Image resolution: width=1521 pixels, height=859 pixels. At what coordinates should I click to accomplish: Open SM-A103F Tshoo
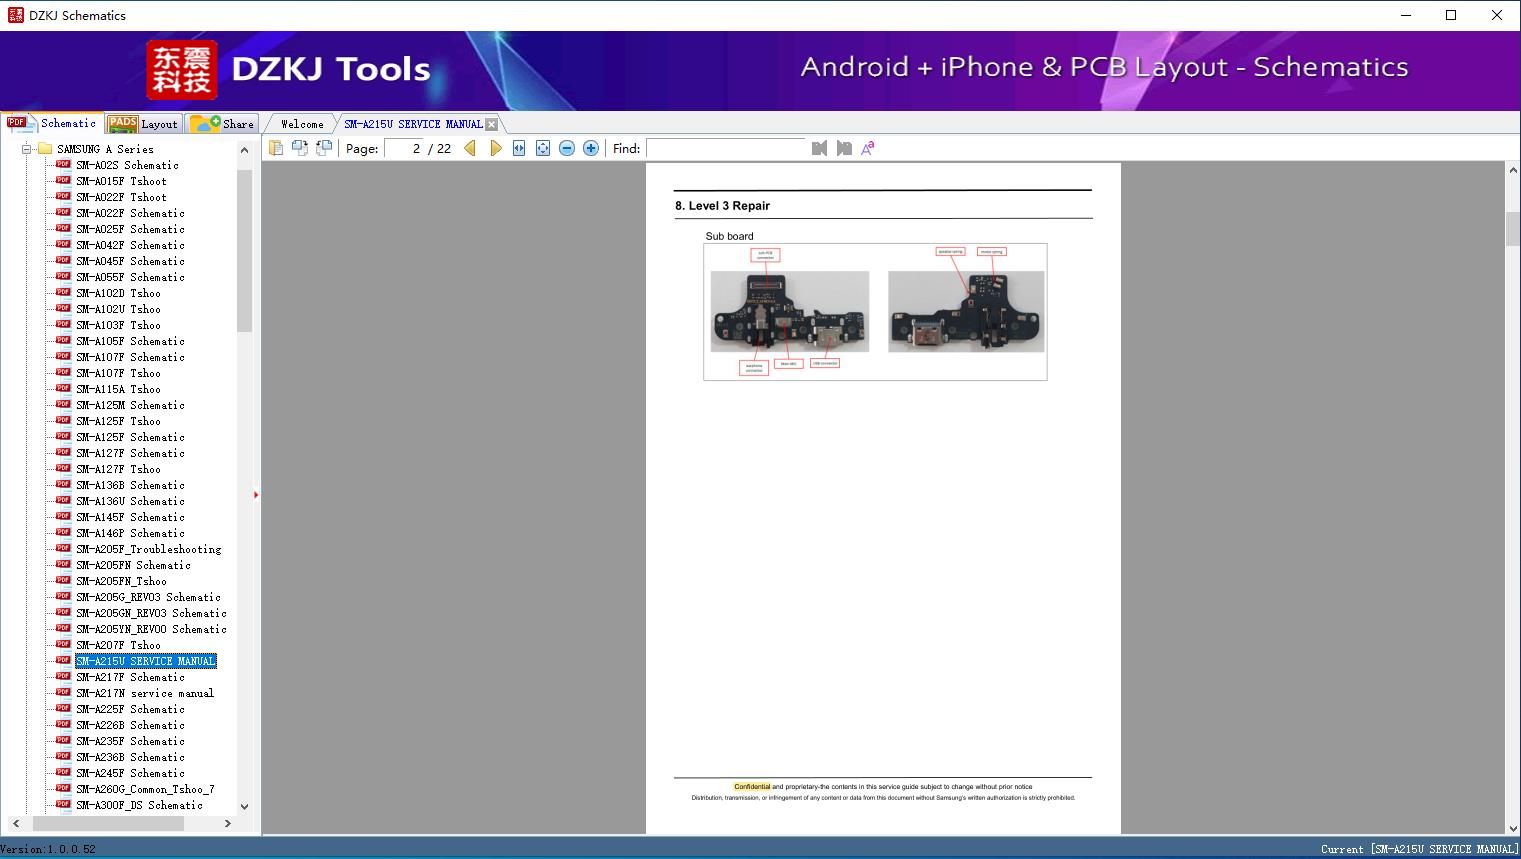pyautogui.click(x=118, y=325)
